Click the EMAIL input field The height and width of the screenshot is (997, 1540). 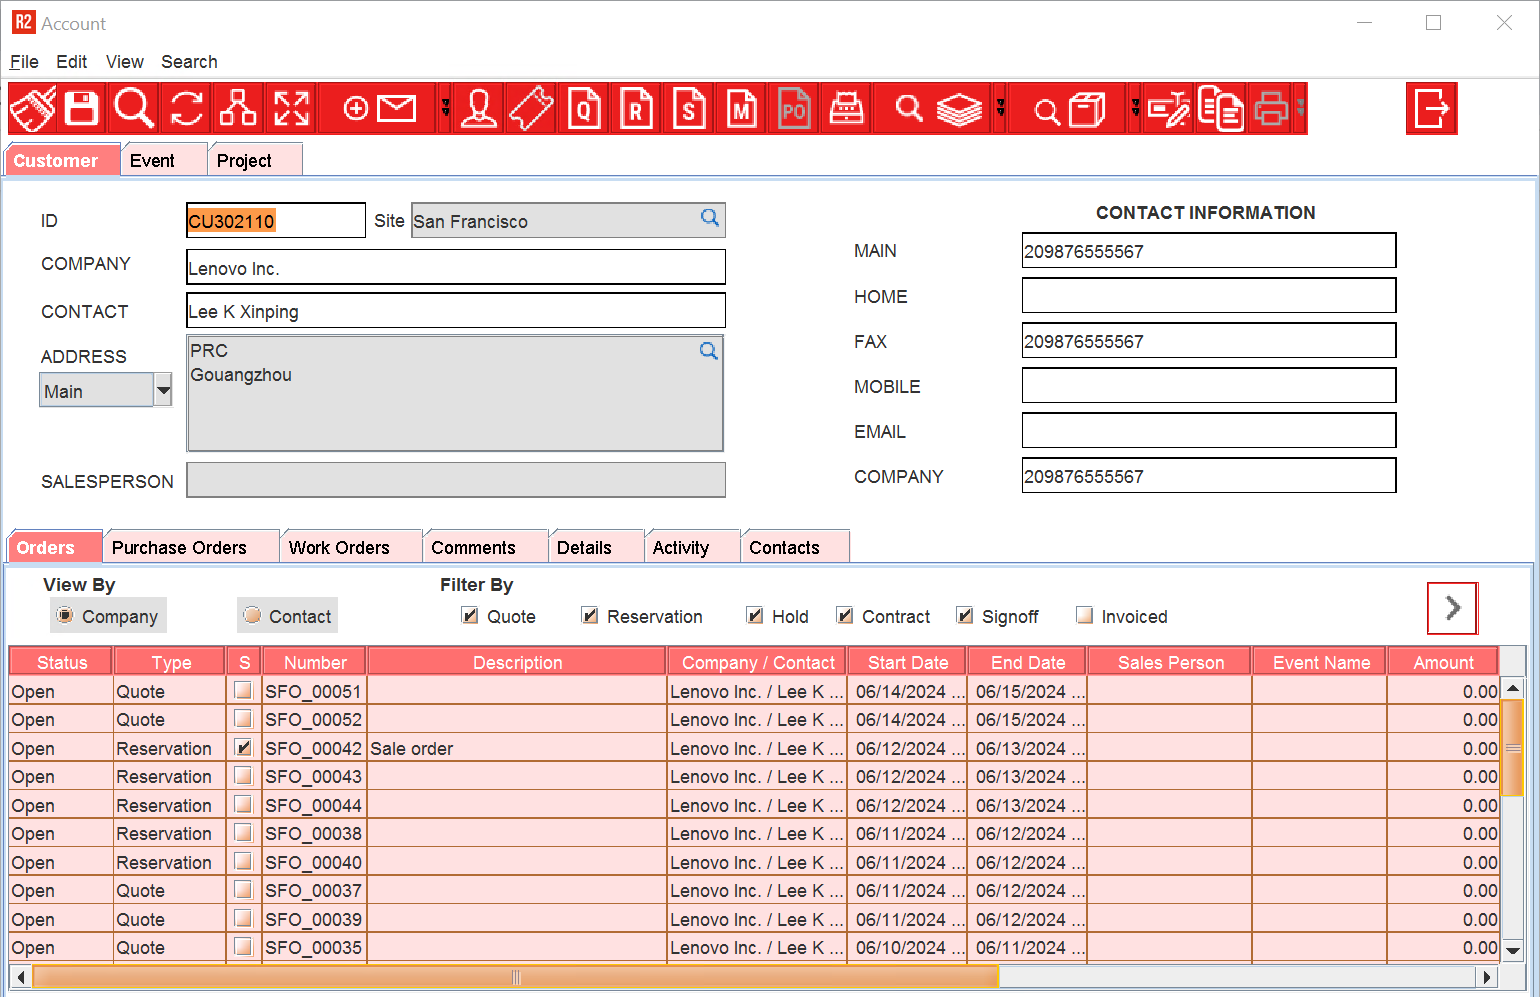pyautogui.click(x=1208, y=431)
